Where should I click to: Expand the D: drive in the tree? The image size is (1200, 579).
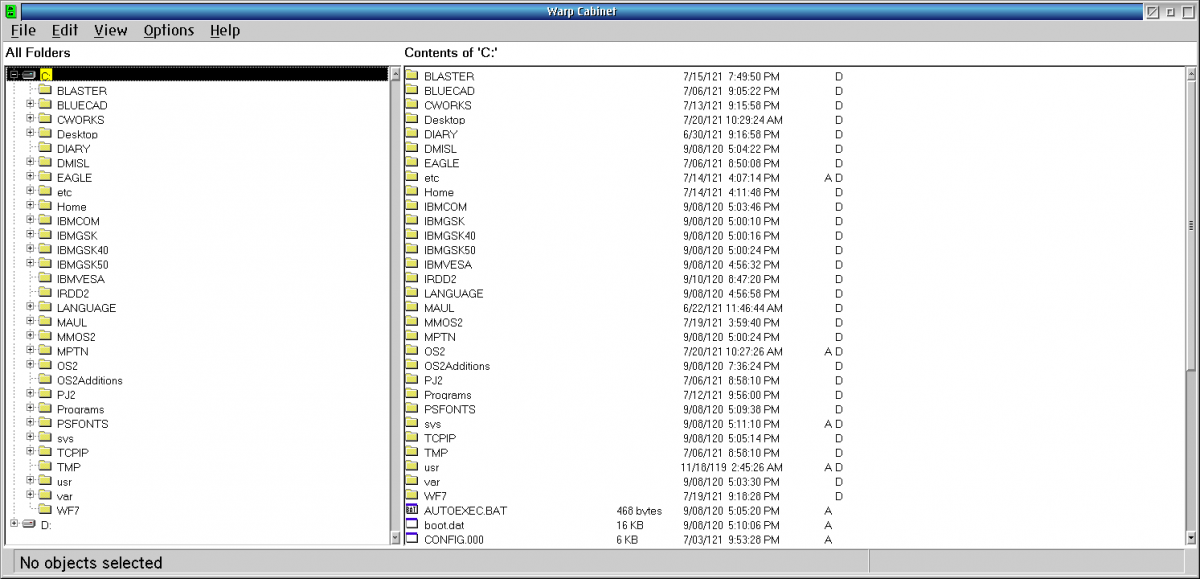12,523
